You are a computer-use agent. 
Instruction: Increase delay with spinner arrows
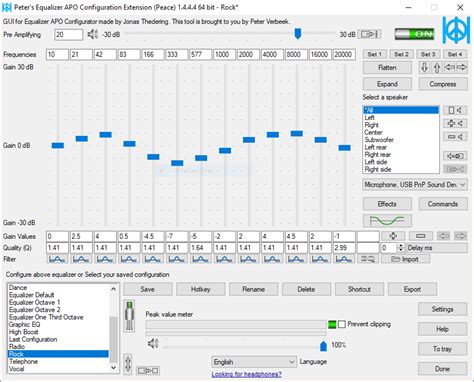pos(401,246)
